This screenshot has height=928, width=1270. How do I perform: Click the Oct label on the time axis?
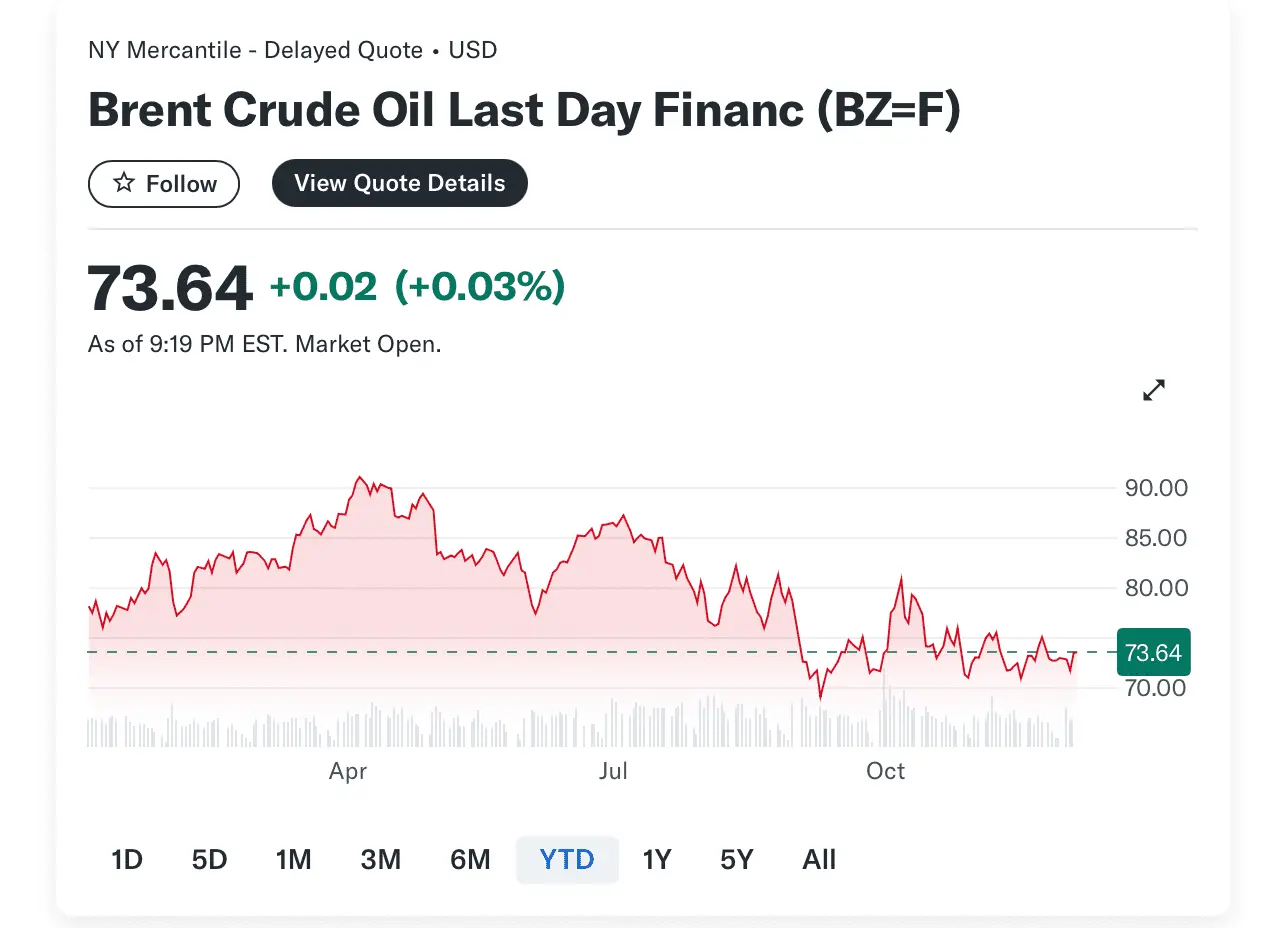pos(885,771)
